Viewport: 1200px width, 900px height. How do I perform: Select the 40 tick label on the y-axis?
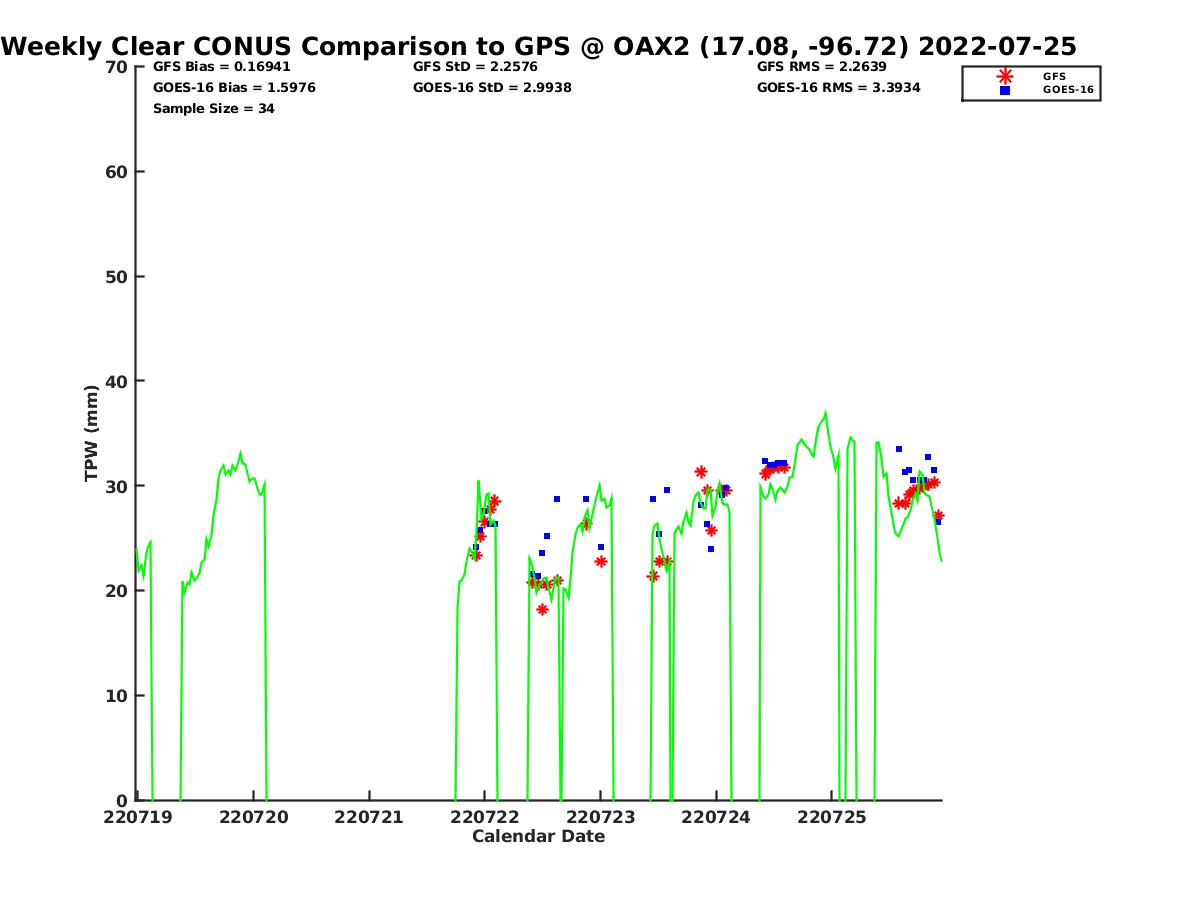point(117,381)
